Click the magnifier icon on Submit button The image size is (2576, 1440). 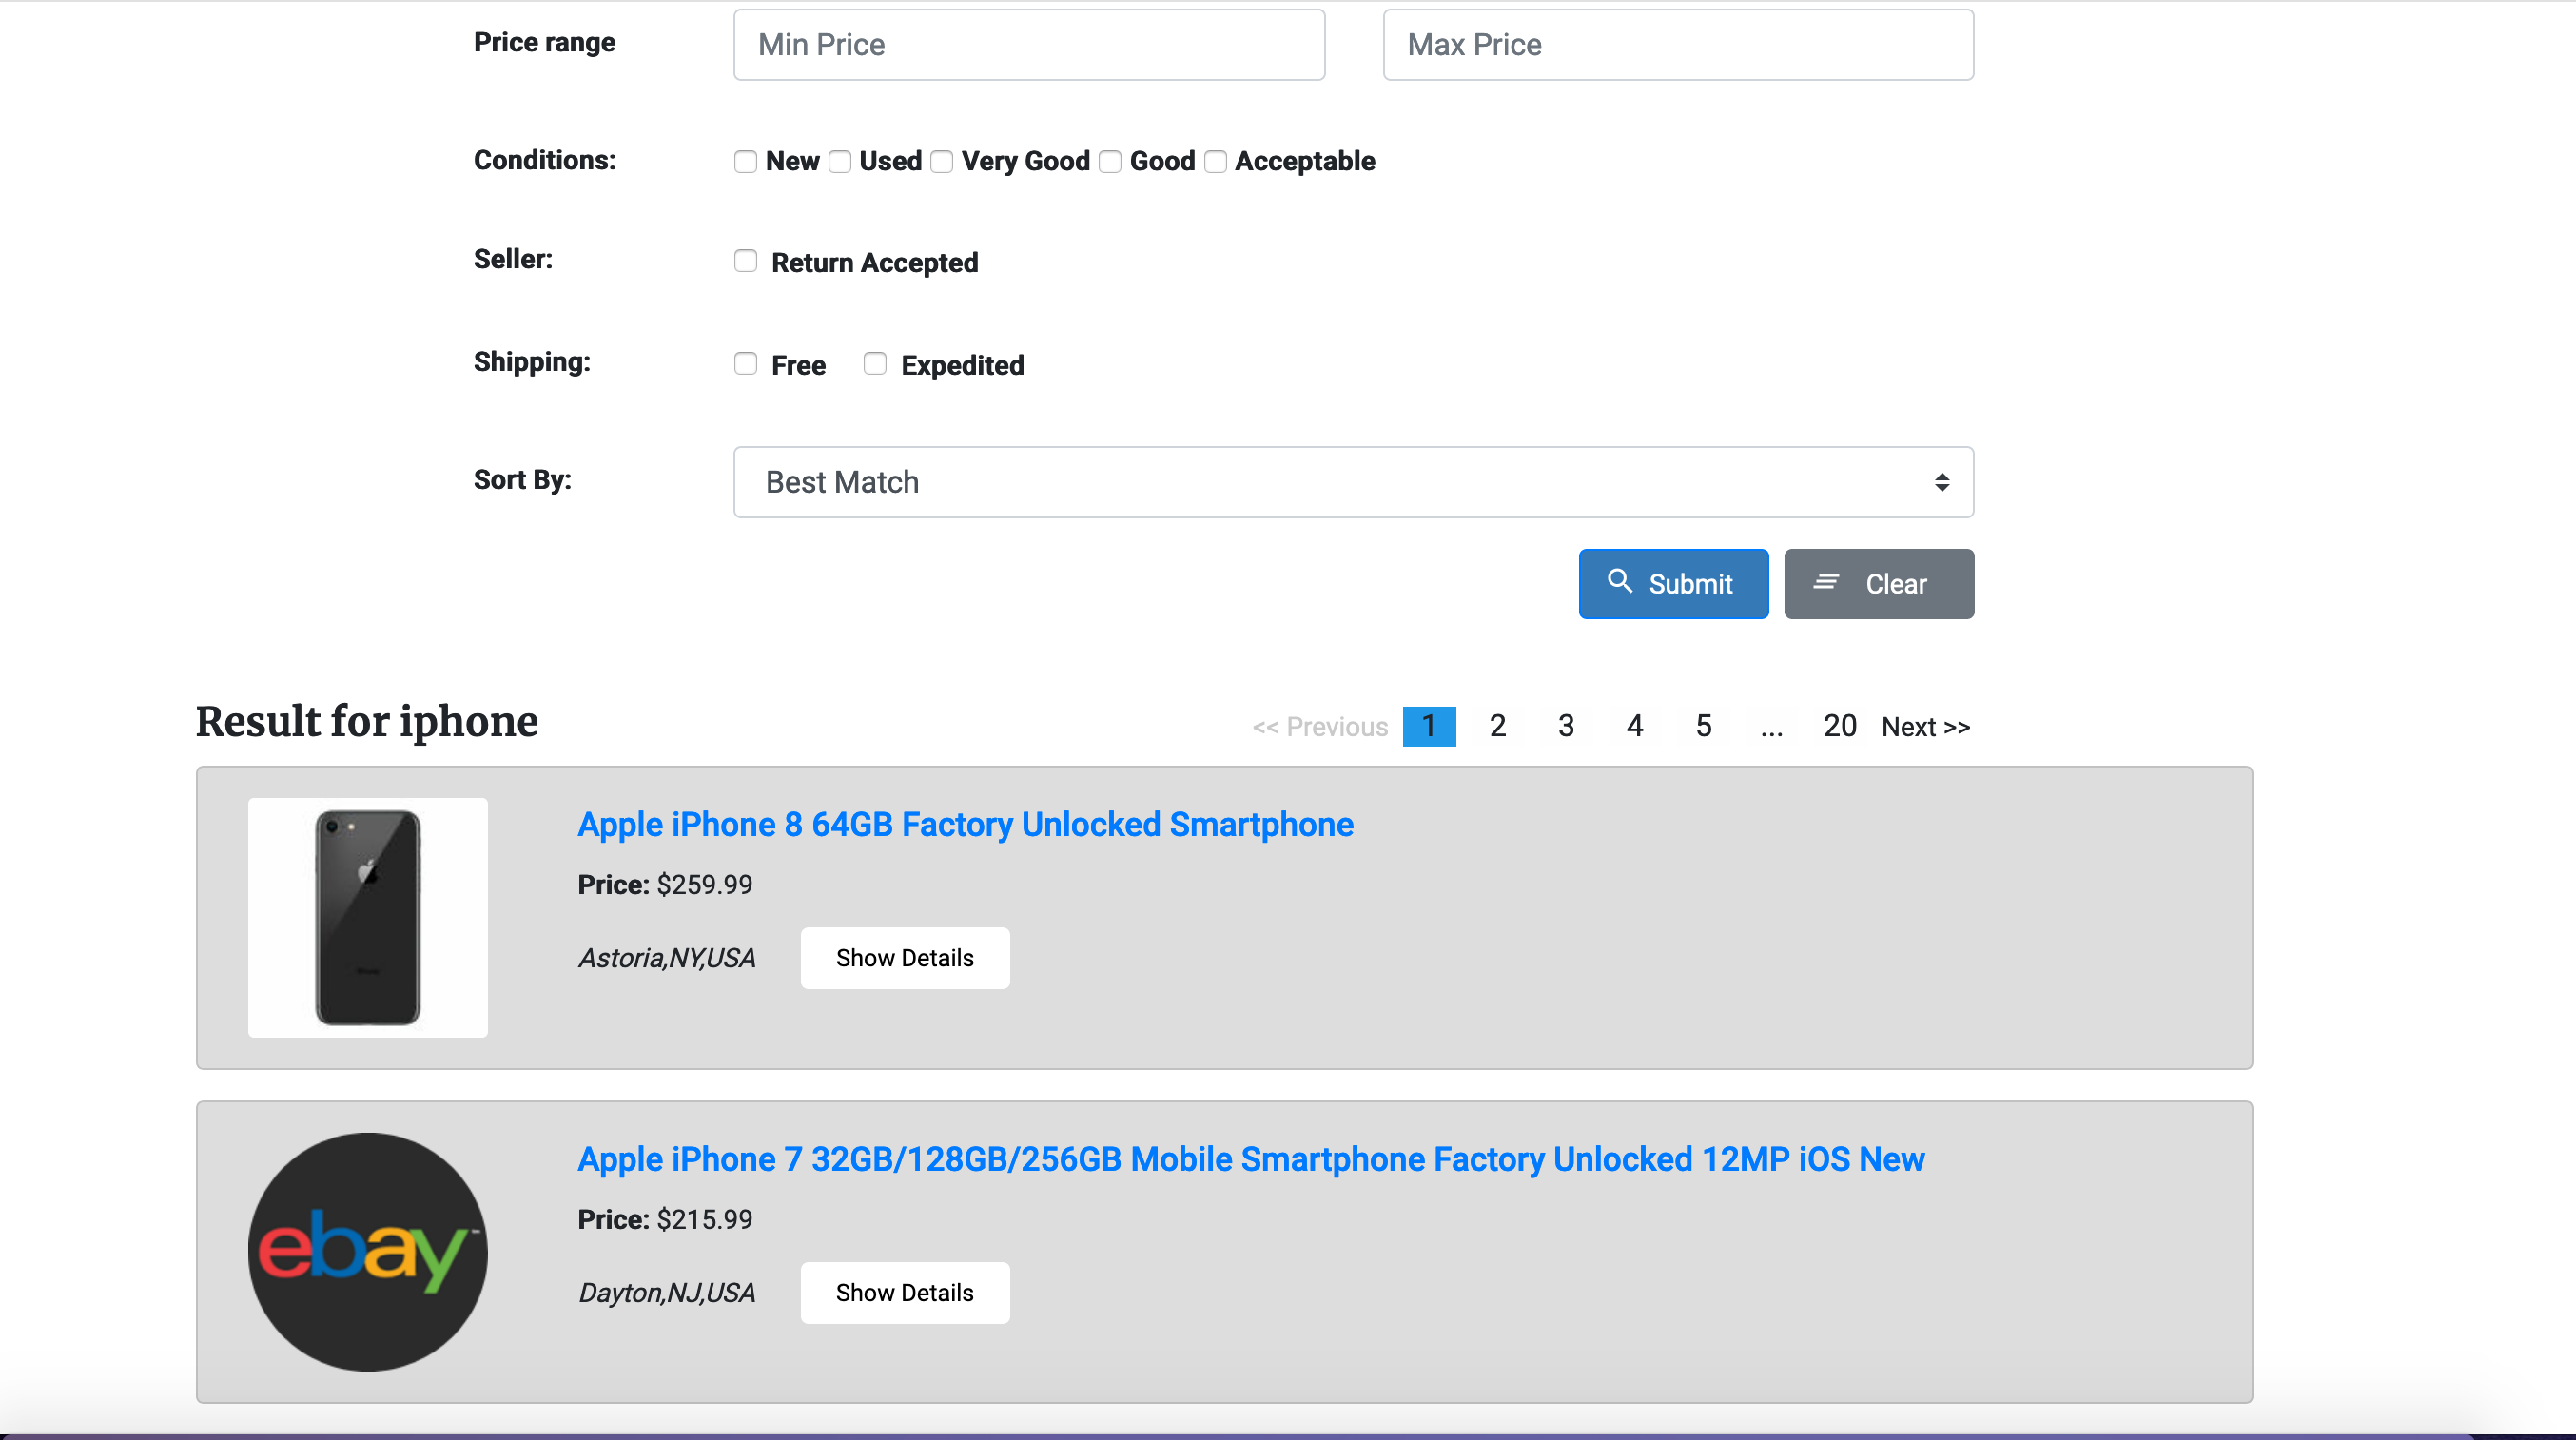pyautogui.click(x=1619, y=581)
